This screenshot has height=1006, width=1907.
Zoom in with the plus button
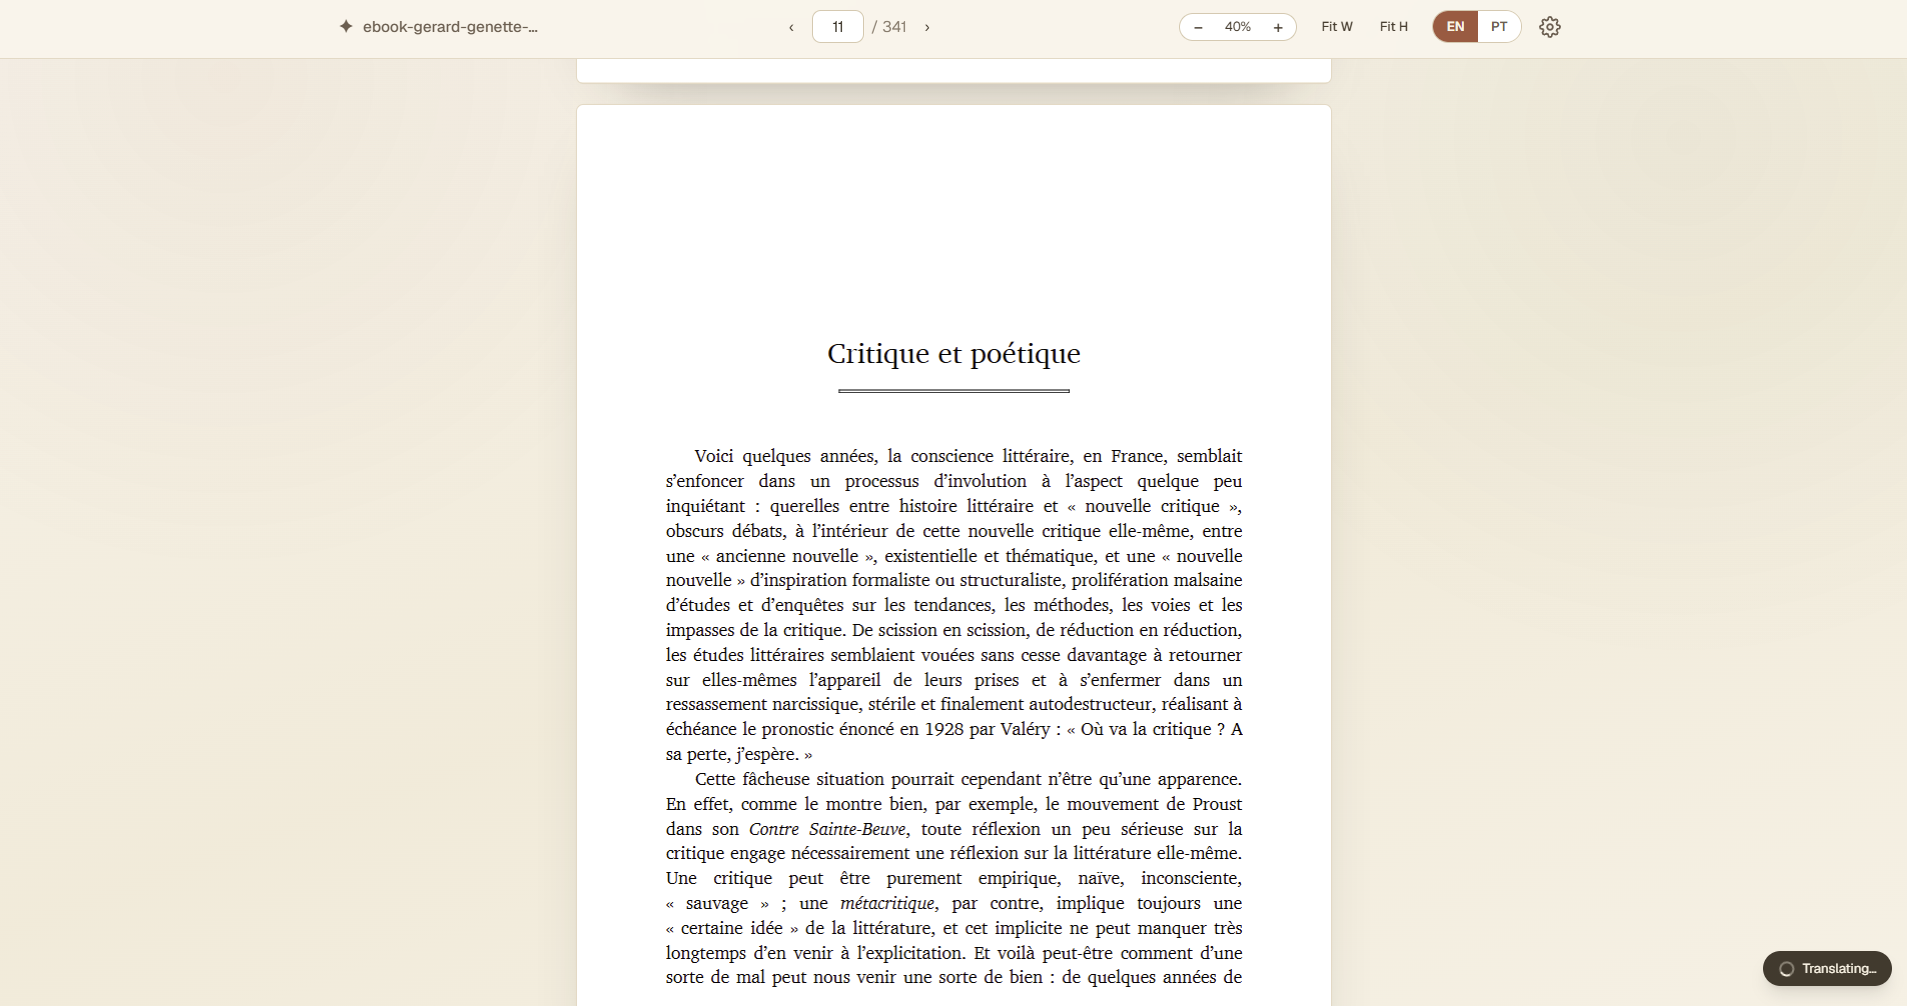coord(1278,27)
